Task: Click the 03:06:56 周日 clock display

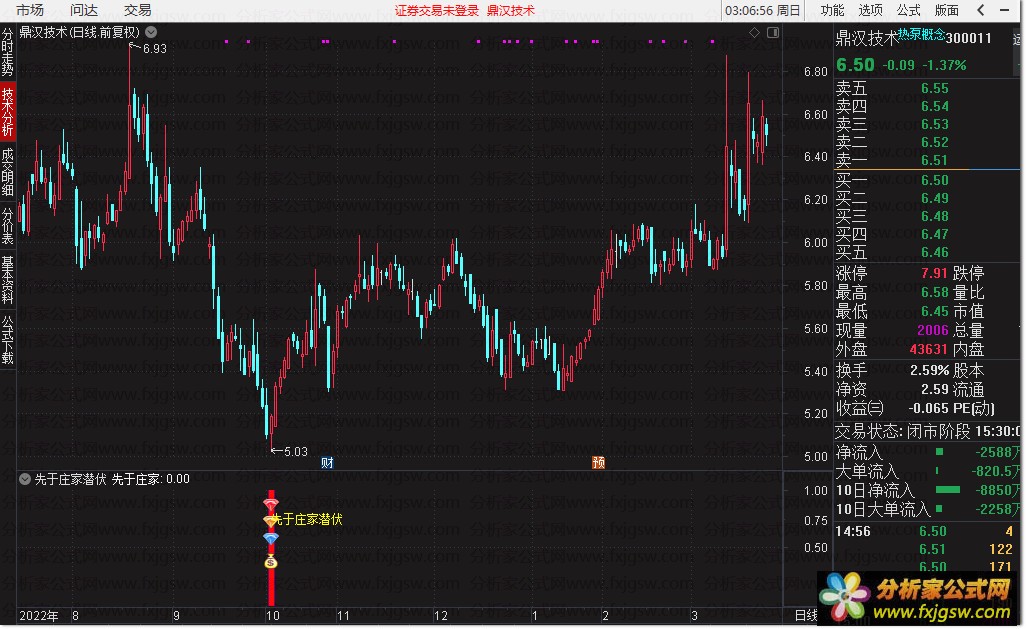Action: [762, 10]
